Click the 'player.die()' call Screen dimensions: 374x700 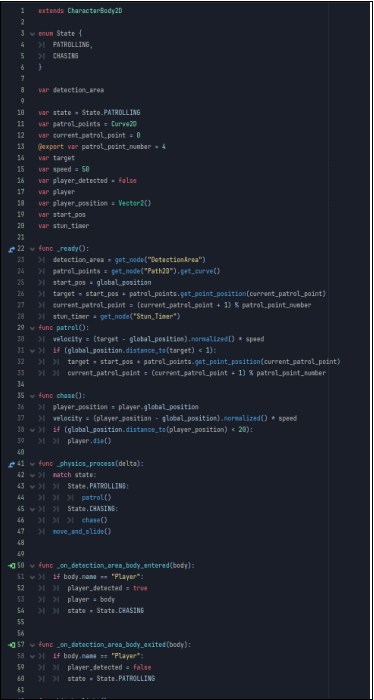coord(89,442)
